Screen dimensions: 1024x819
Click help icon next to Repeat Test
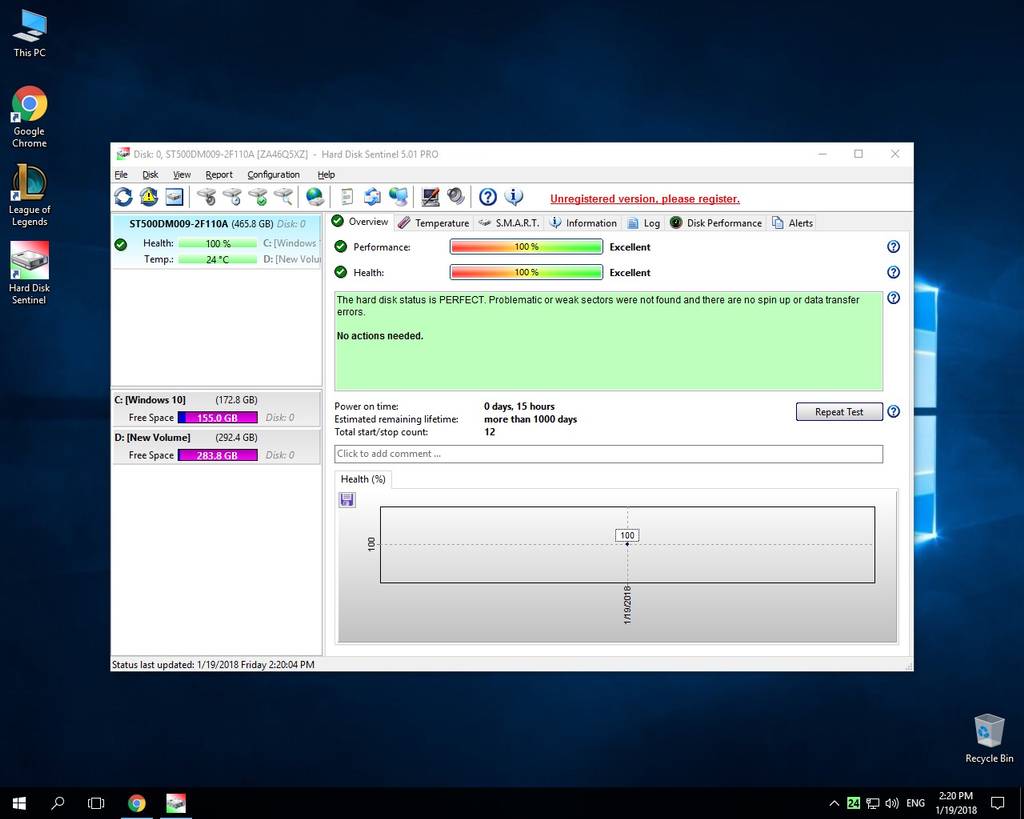coord(893,412)
